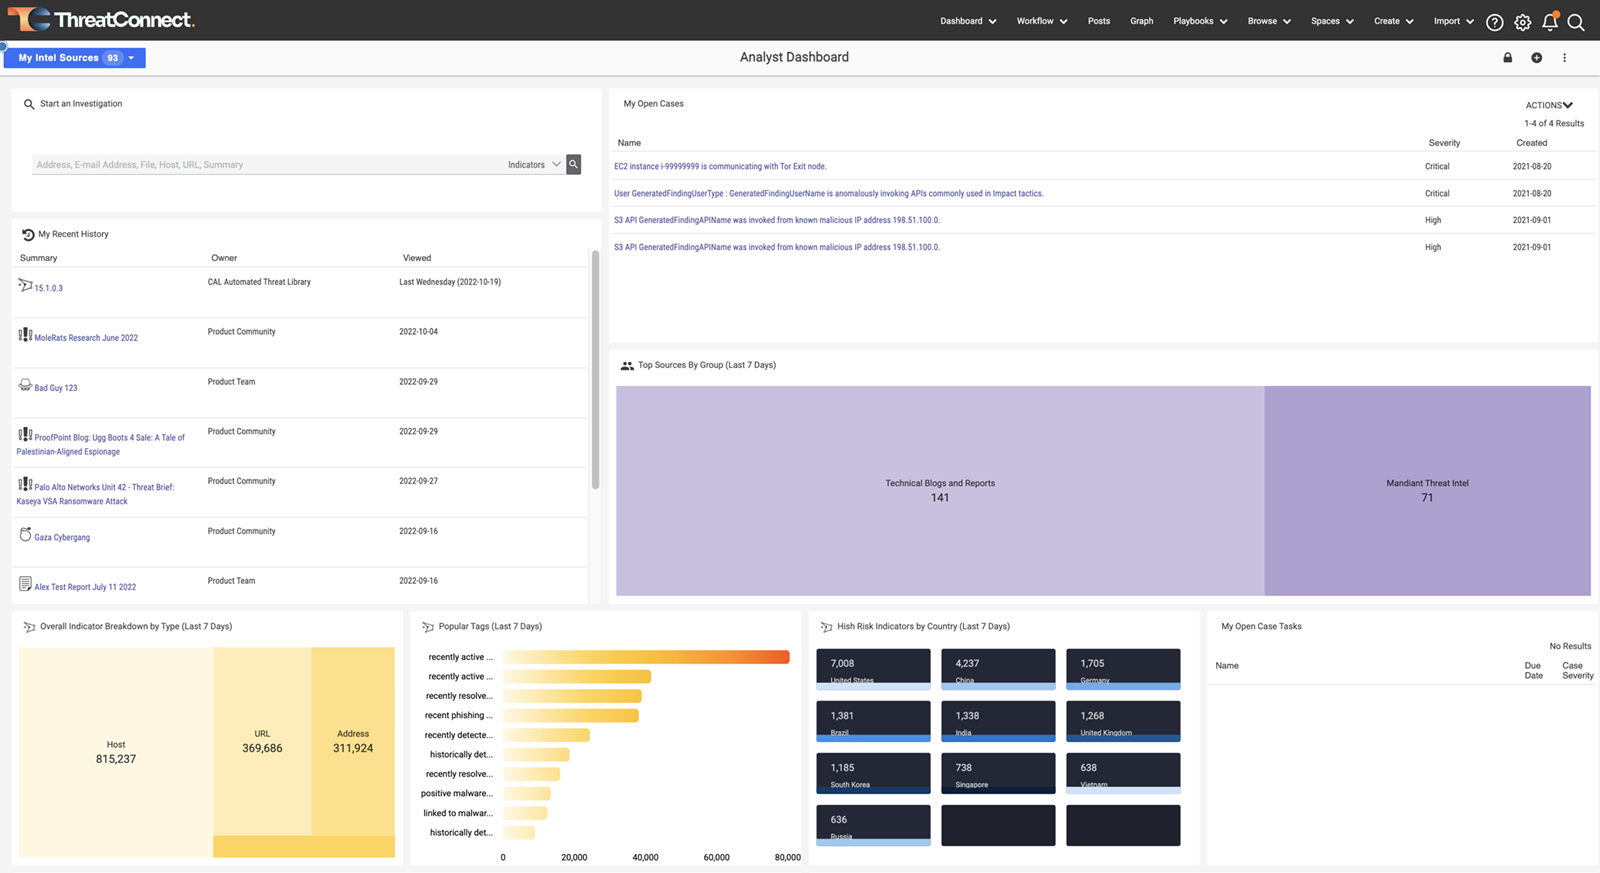This screenshot has width=1600, height=873.
Task: Click the adversary icon beside Bad Guy 123
Action: 25,385
